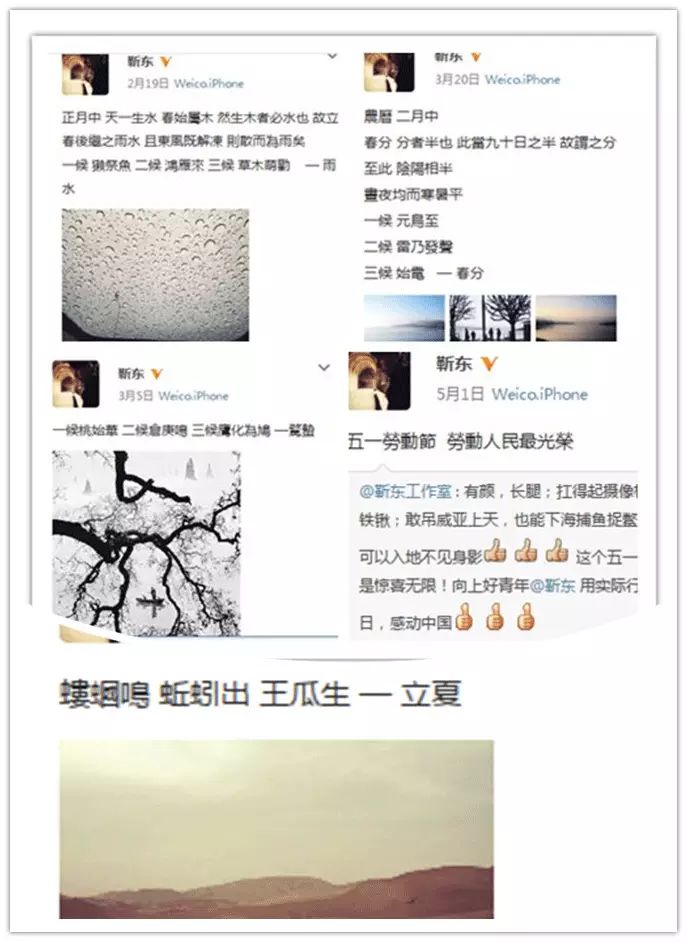View raindrops on glass photo
Screen dimensions: 687x942
[156, 275]
